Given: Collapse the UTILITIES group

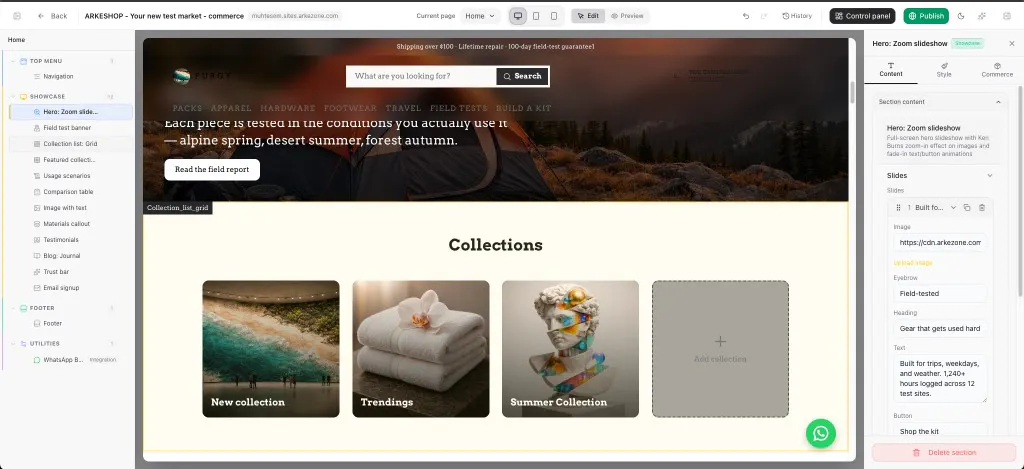Looking at the screenshot, I should coord(13,344).
